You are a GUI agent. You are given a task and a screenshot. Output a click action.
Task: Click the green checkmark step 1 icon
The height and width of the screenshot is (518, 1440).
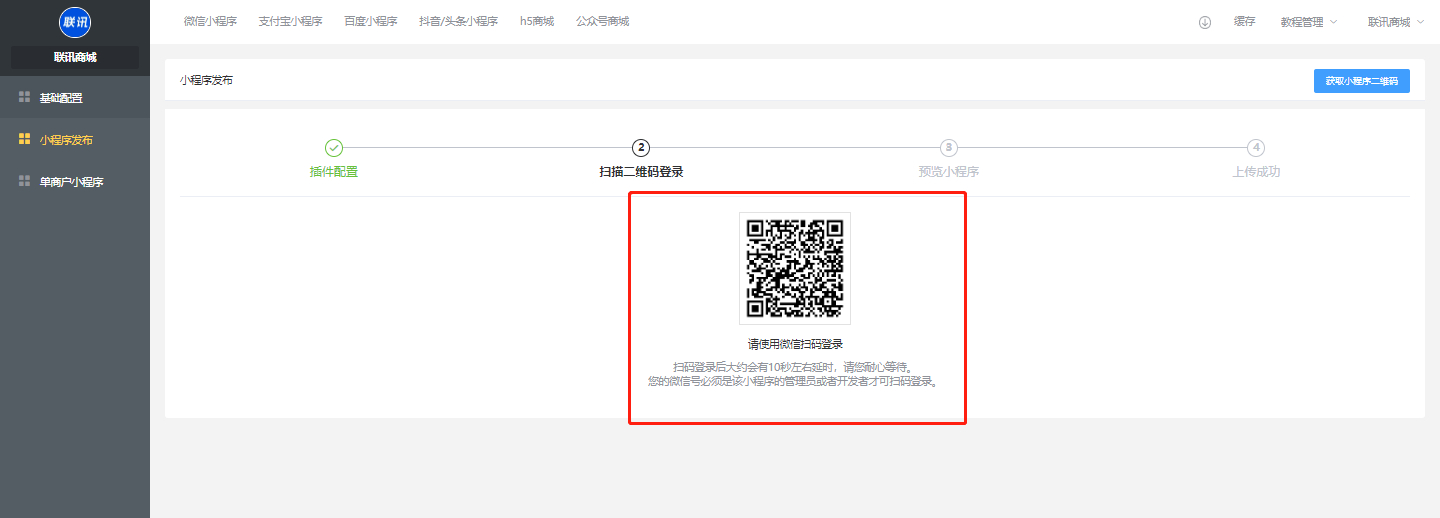[x=334, y=148]
